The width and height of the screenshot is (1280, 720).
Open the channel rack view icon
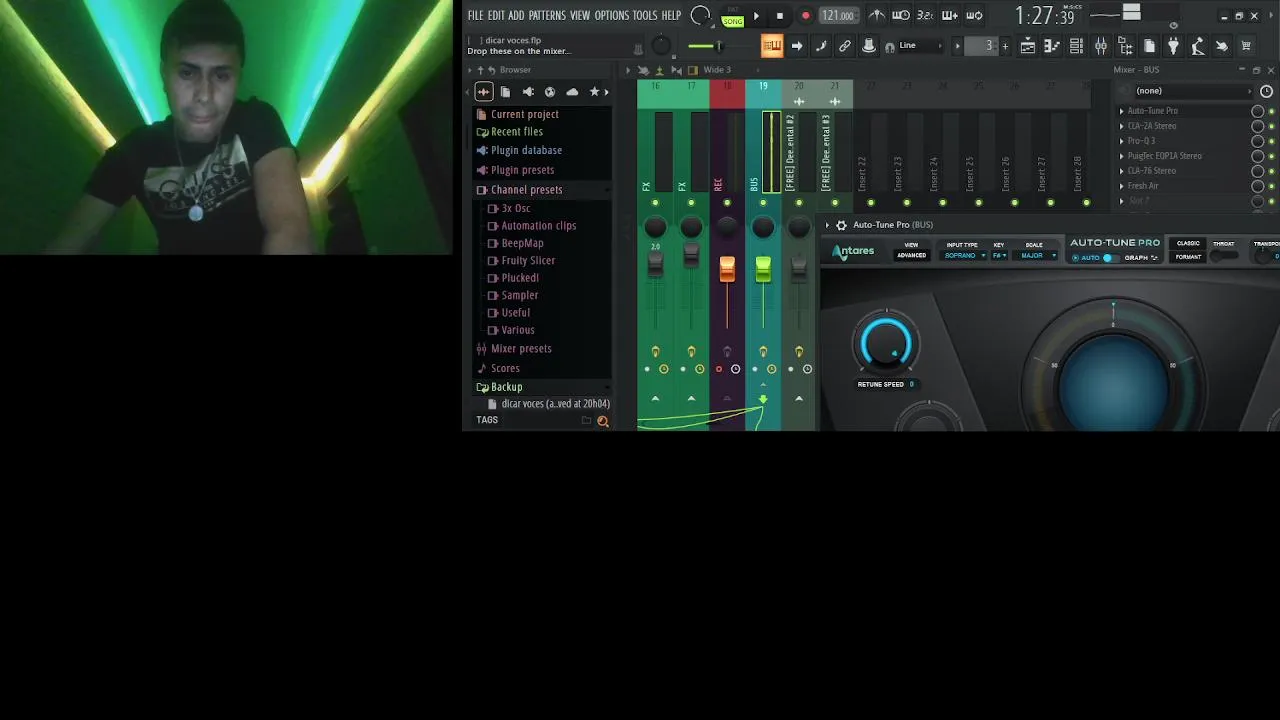point(1076,46)
